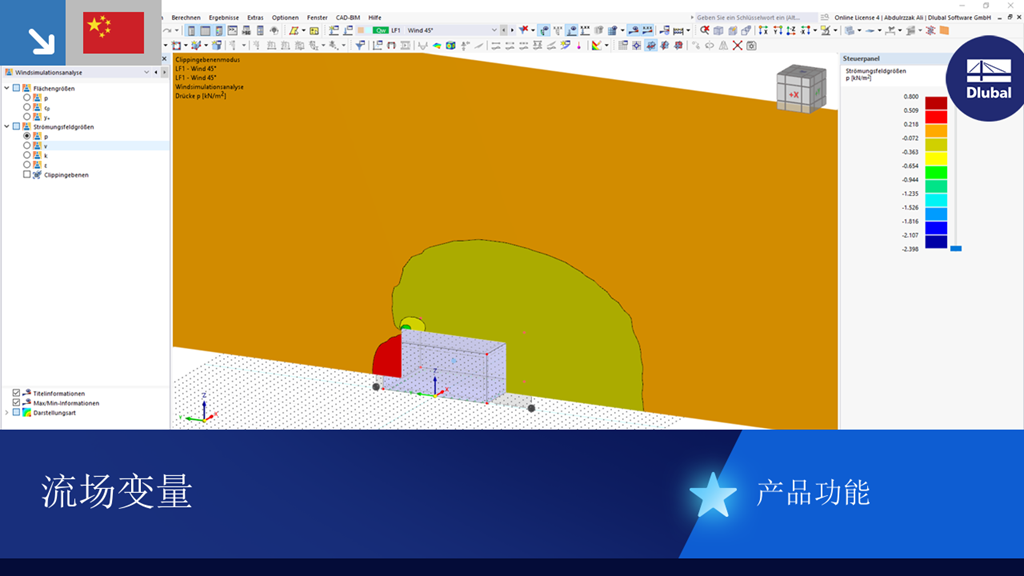Click Online License account text
1024x576 pixels.
913,18
